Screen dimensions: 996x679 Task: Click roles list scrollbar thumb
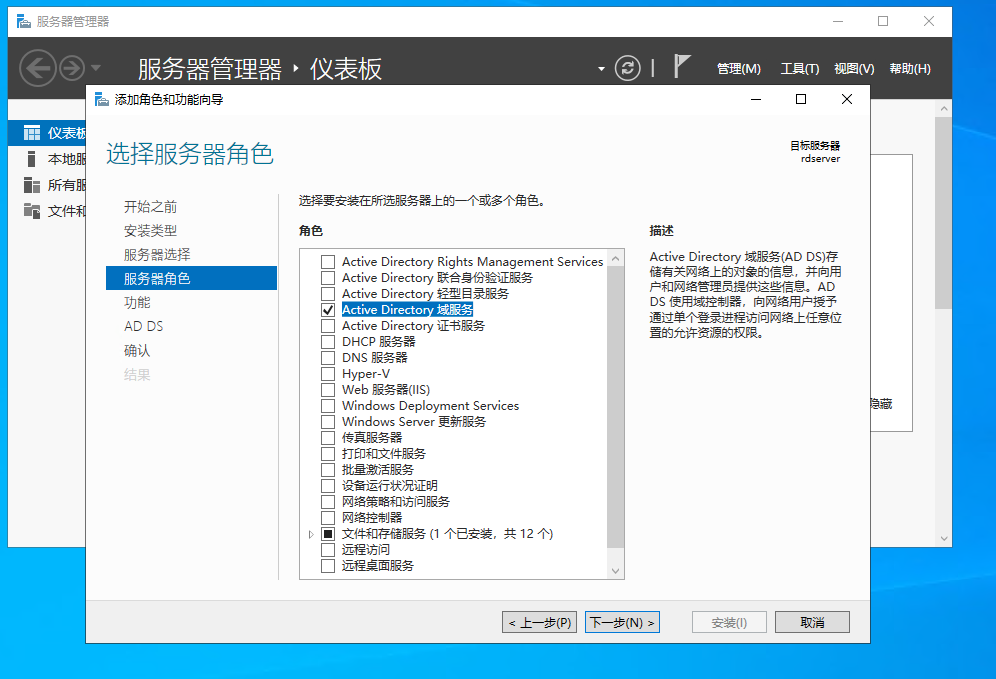(x=615, y=407)
